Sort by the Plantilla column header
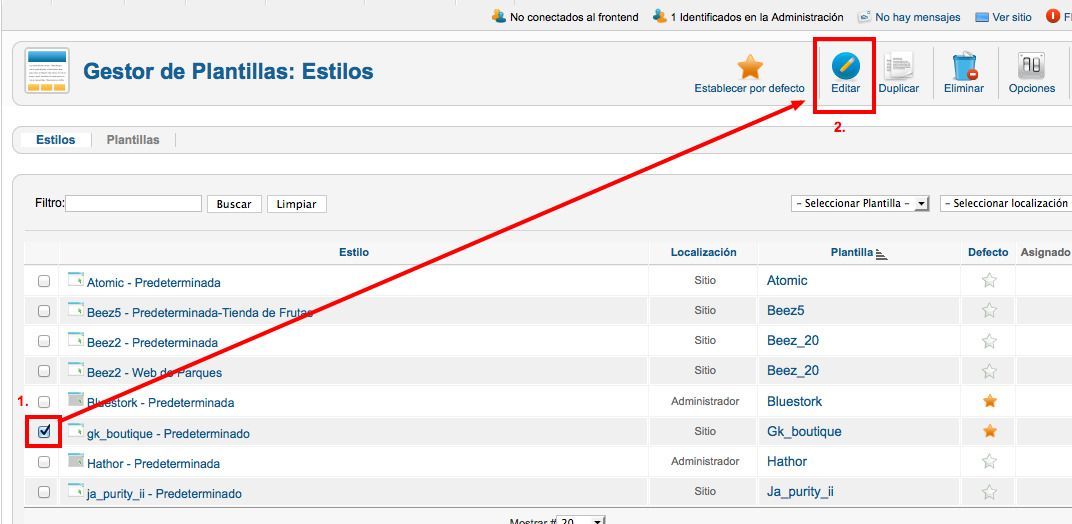 point(852,252)
